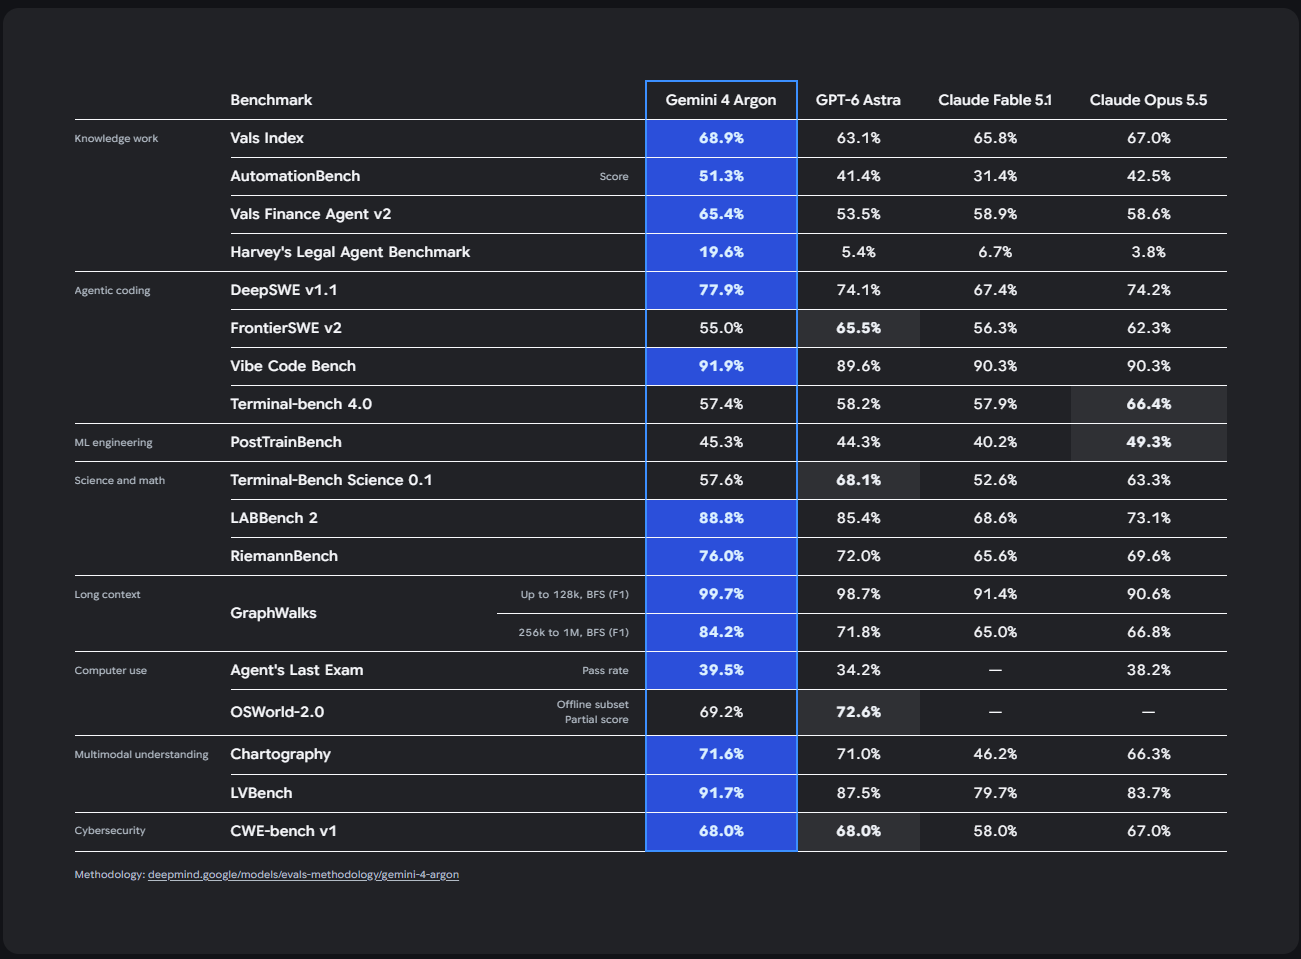Click the Benchmark column header

pos(271,100)
